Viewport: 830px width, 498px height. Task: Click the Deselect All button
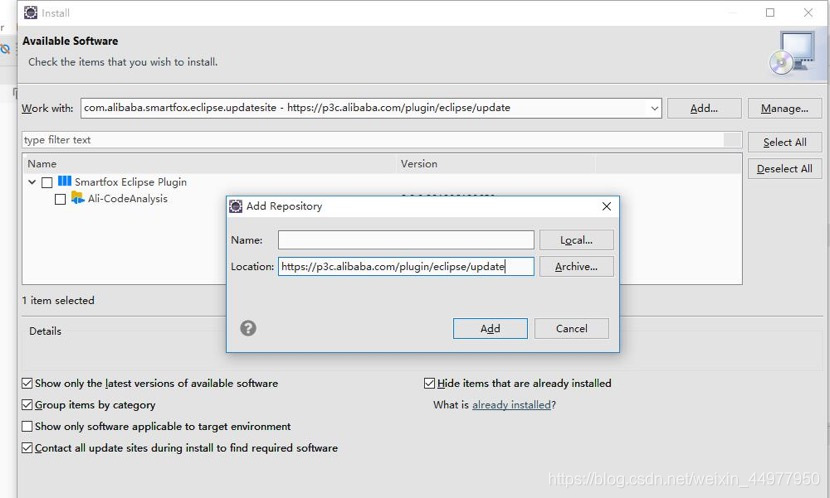[784, 169]
